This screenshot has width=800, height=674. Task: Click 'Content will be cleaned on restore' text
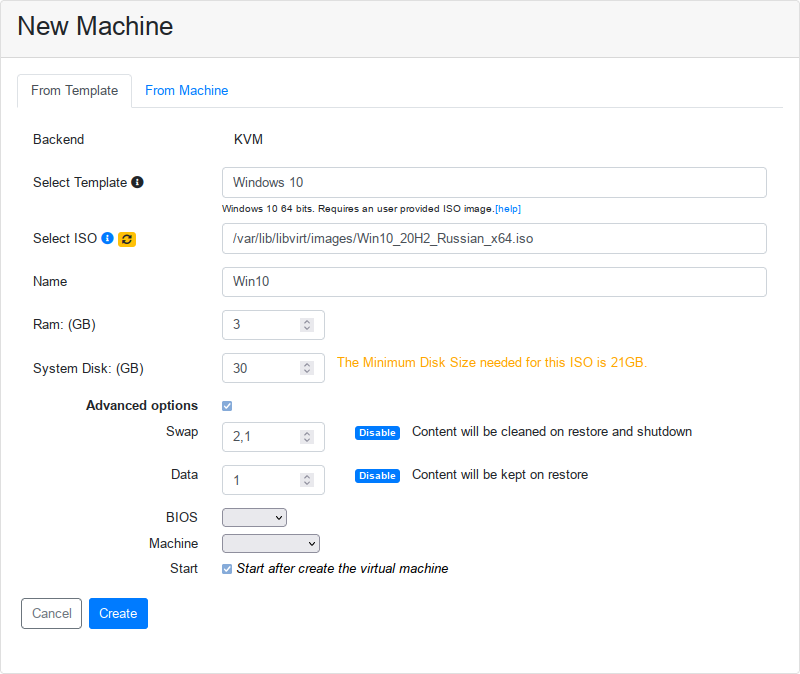[552, 432]
